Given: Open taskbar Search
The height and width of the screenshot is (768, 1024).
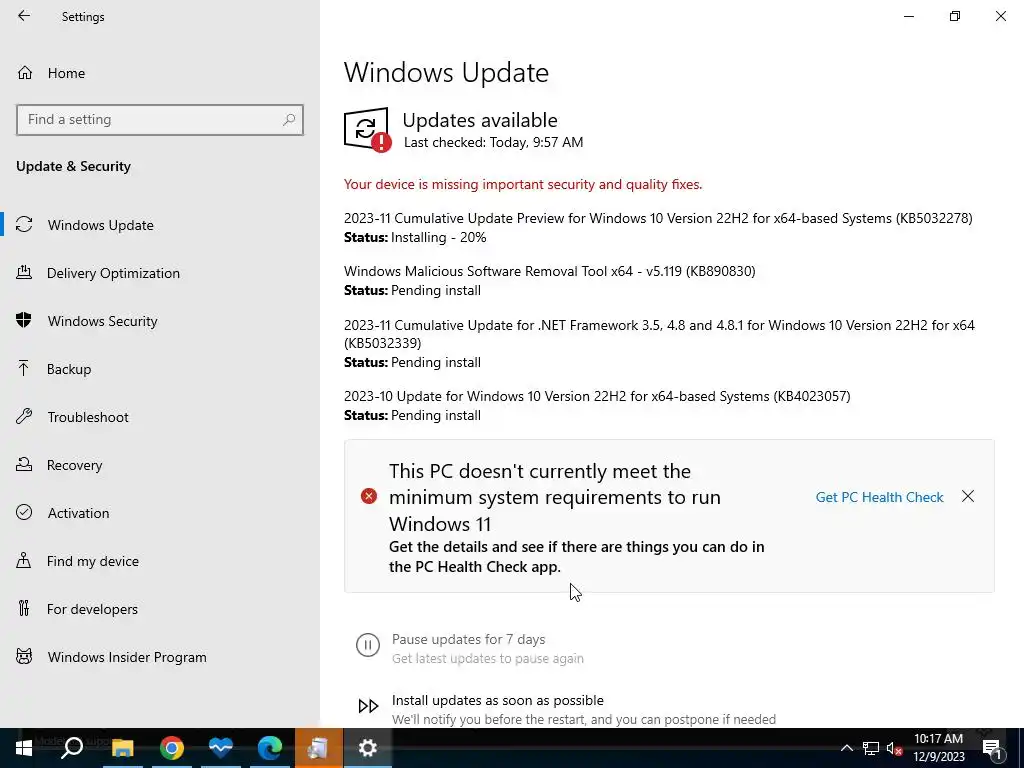Looking at the screenshot, I should (72, 748).
